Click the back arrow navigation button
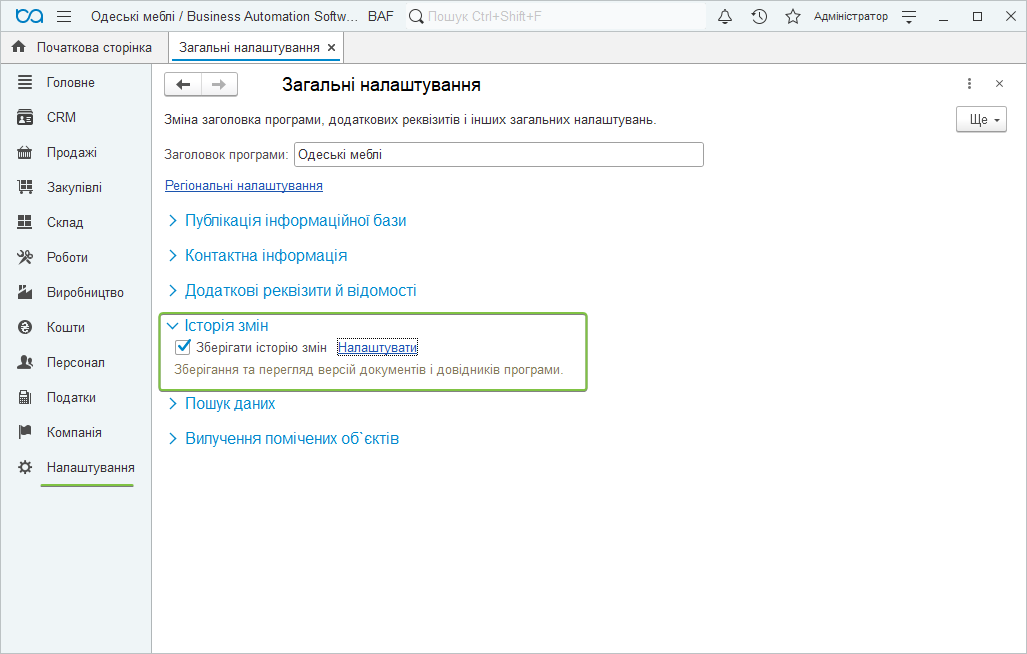 coord(183,85)
